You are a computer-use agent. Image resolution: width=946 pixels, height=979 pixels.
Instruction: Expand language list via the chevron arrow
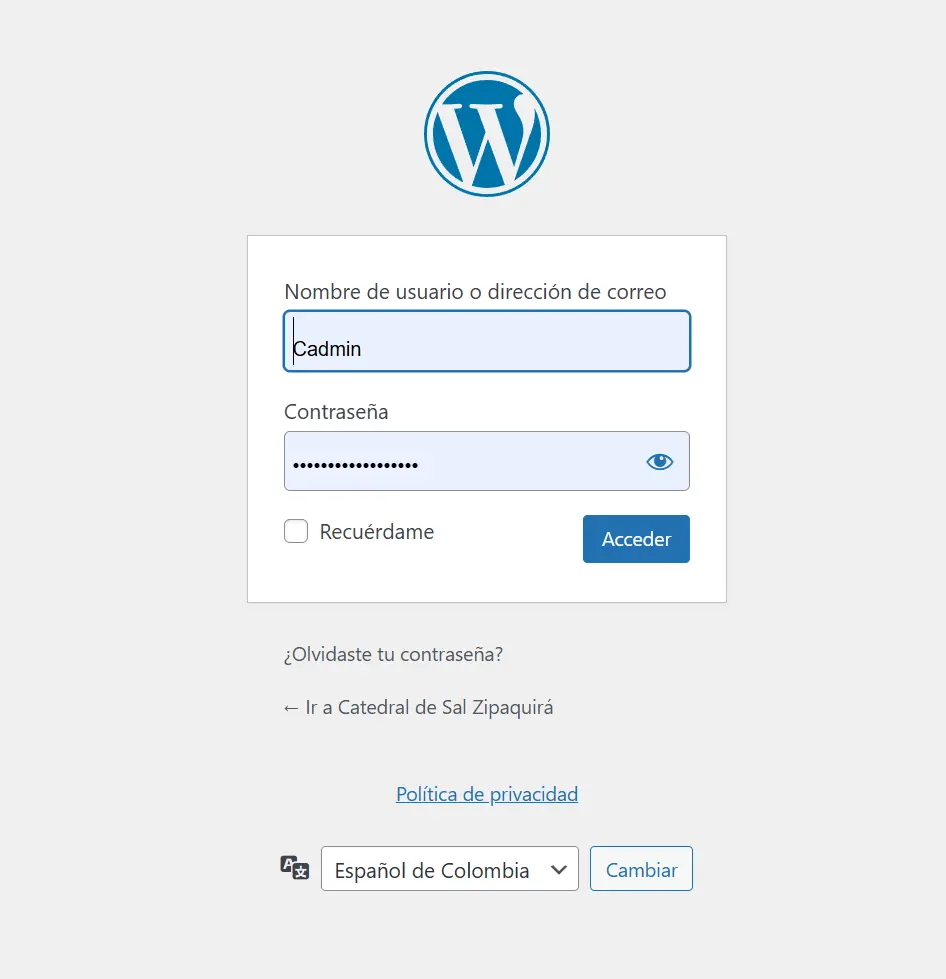point(559,869)
